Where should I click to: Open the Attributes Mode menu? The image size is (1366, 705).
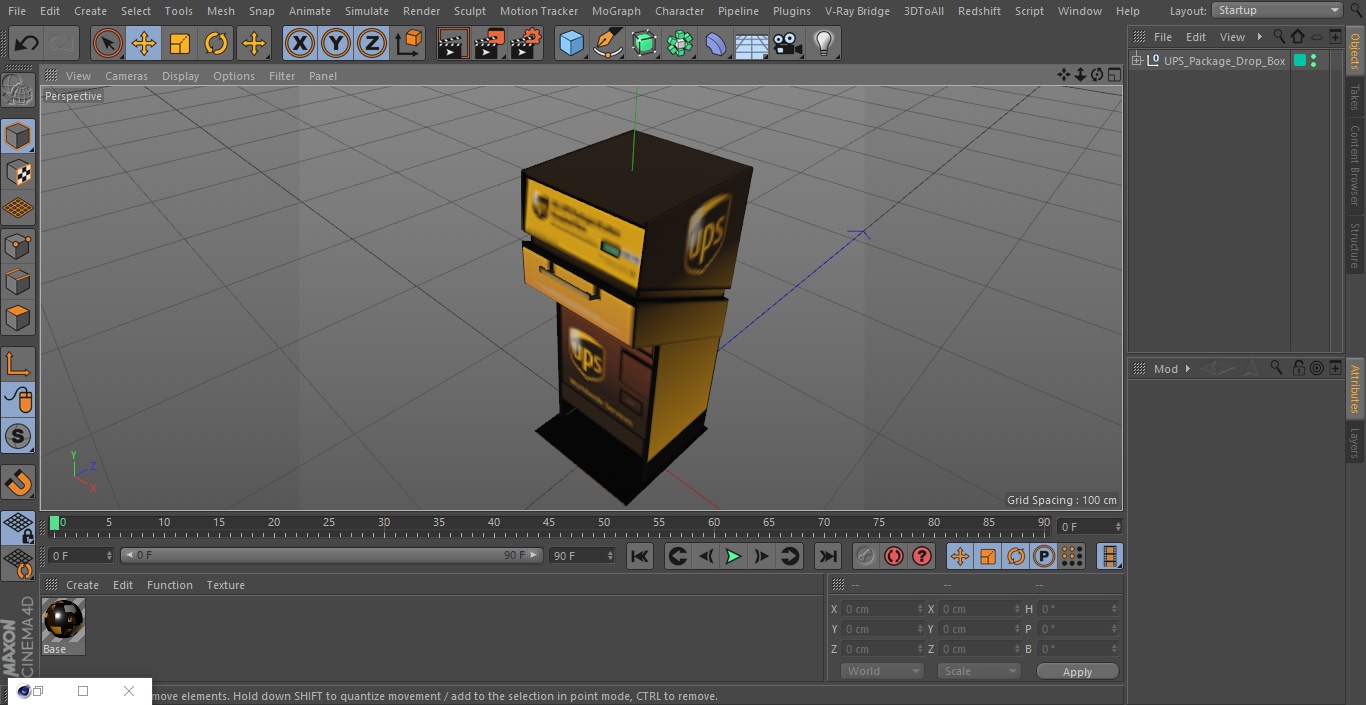[x=1166, y=369]
